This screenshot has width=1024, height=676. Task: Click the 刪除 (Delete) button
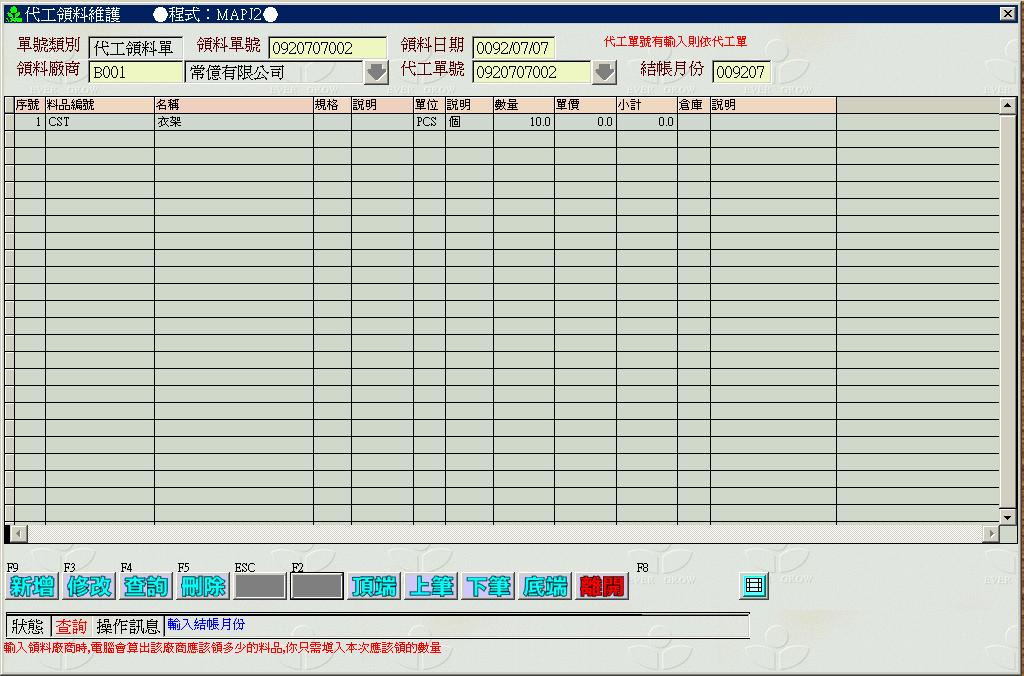click(203, 587)
